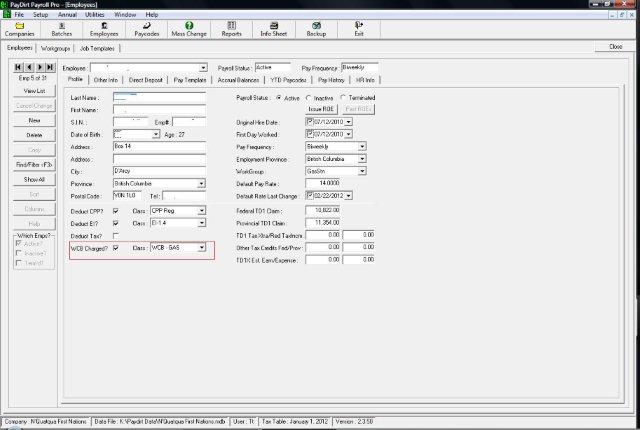Viewport: 640px width, 430px height.
Task: Switch to the Direct Deposit tab
Action: 147,79
